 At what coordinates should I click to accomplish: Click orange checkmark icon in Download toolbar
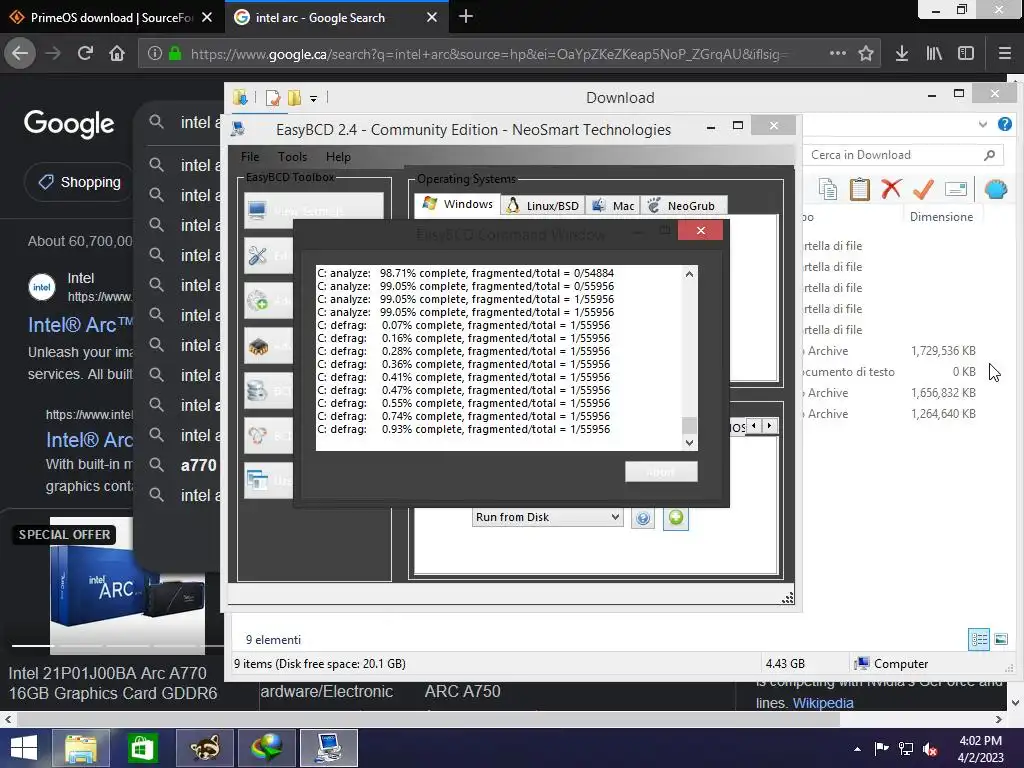point(923,189)
